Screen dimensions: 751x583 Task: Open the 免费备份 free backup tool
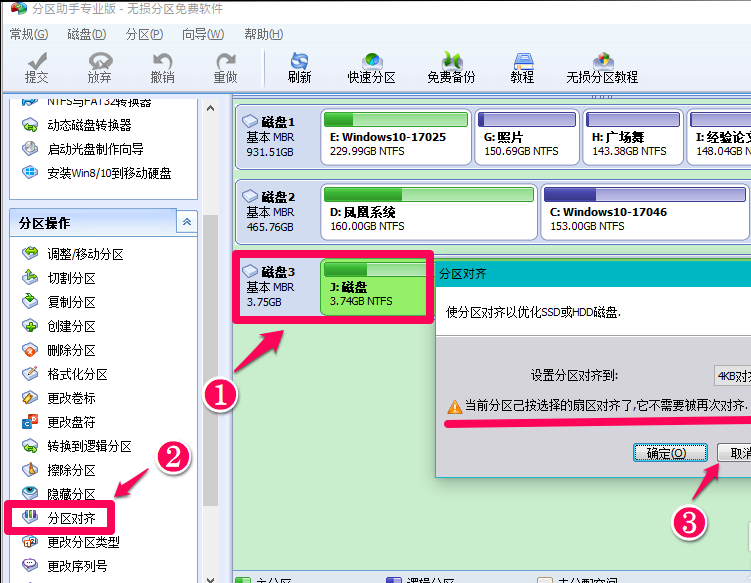point(451,67)
